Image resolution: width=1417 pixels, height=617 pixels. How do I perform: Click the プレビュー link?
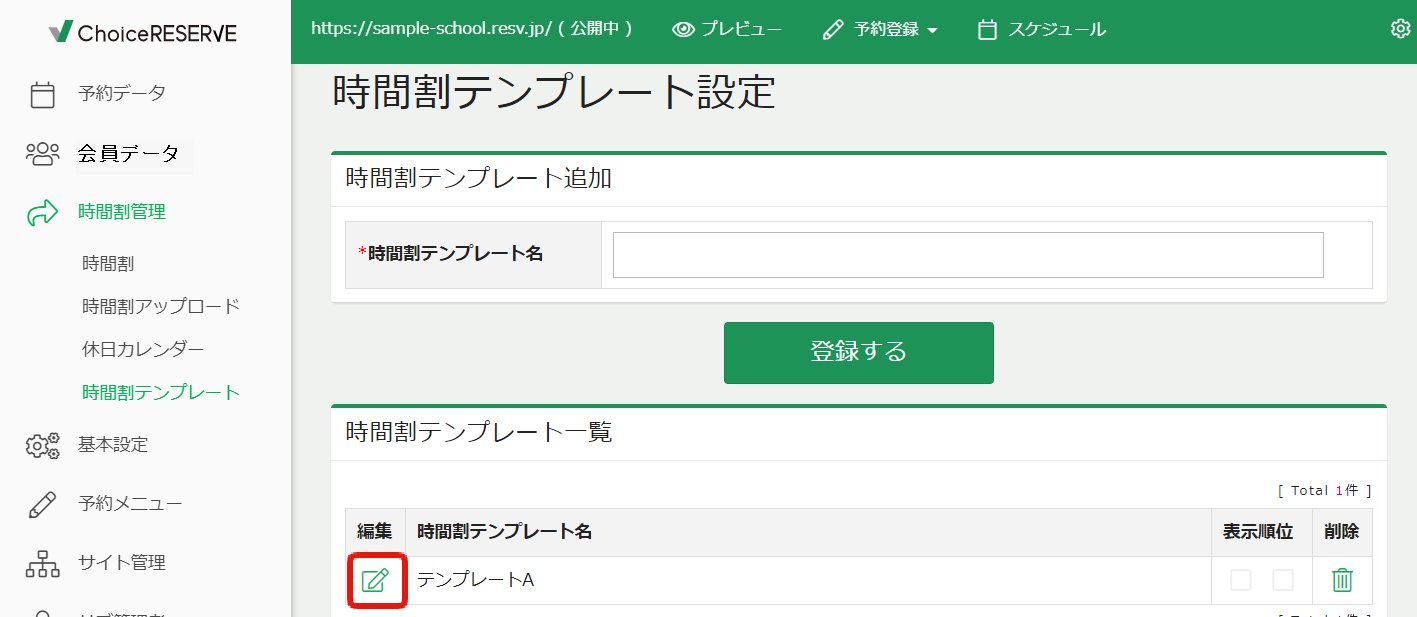(x=741, y=30)
